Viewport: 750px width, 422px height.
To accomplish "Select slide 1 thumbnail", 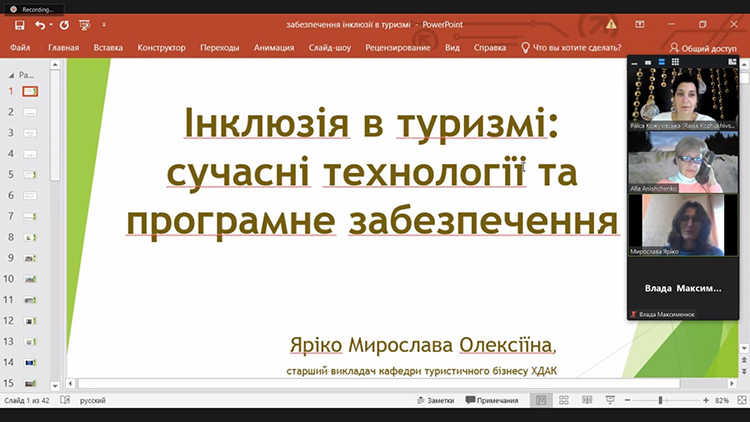I will pyautogui.click(x=30, y=91).
